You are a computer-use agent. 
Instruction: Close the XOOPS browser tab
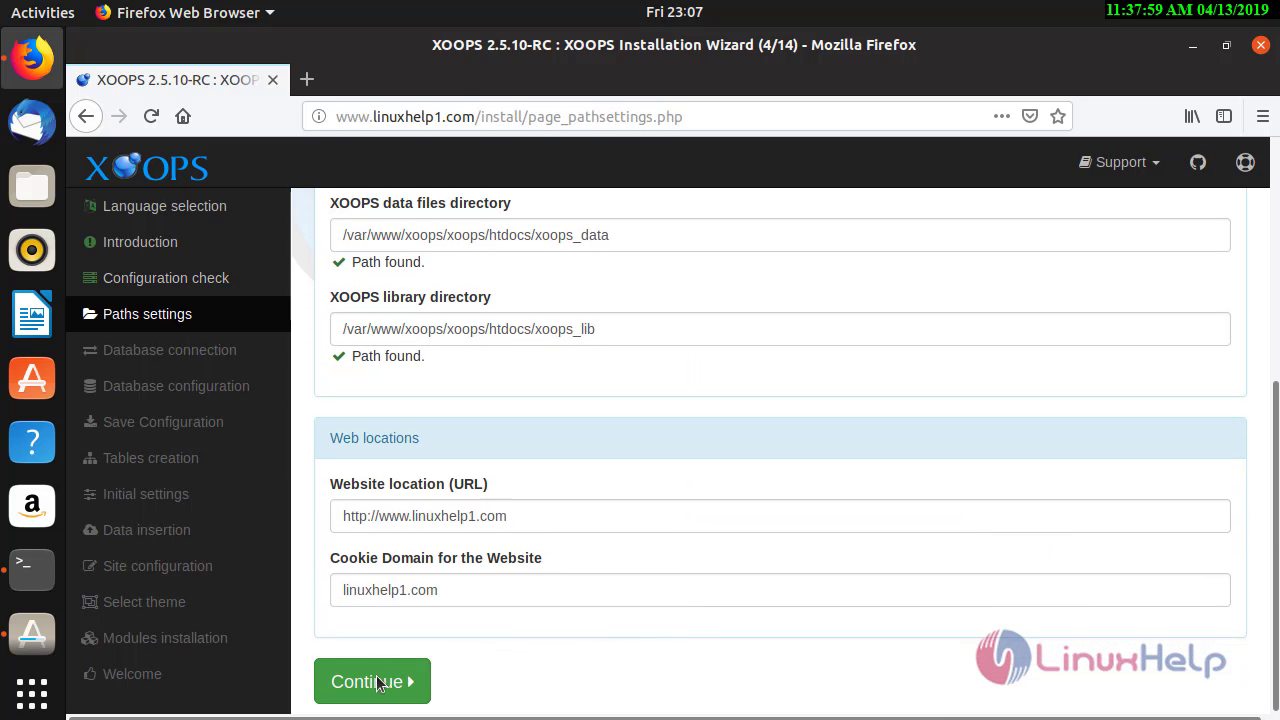point(273,80)
